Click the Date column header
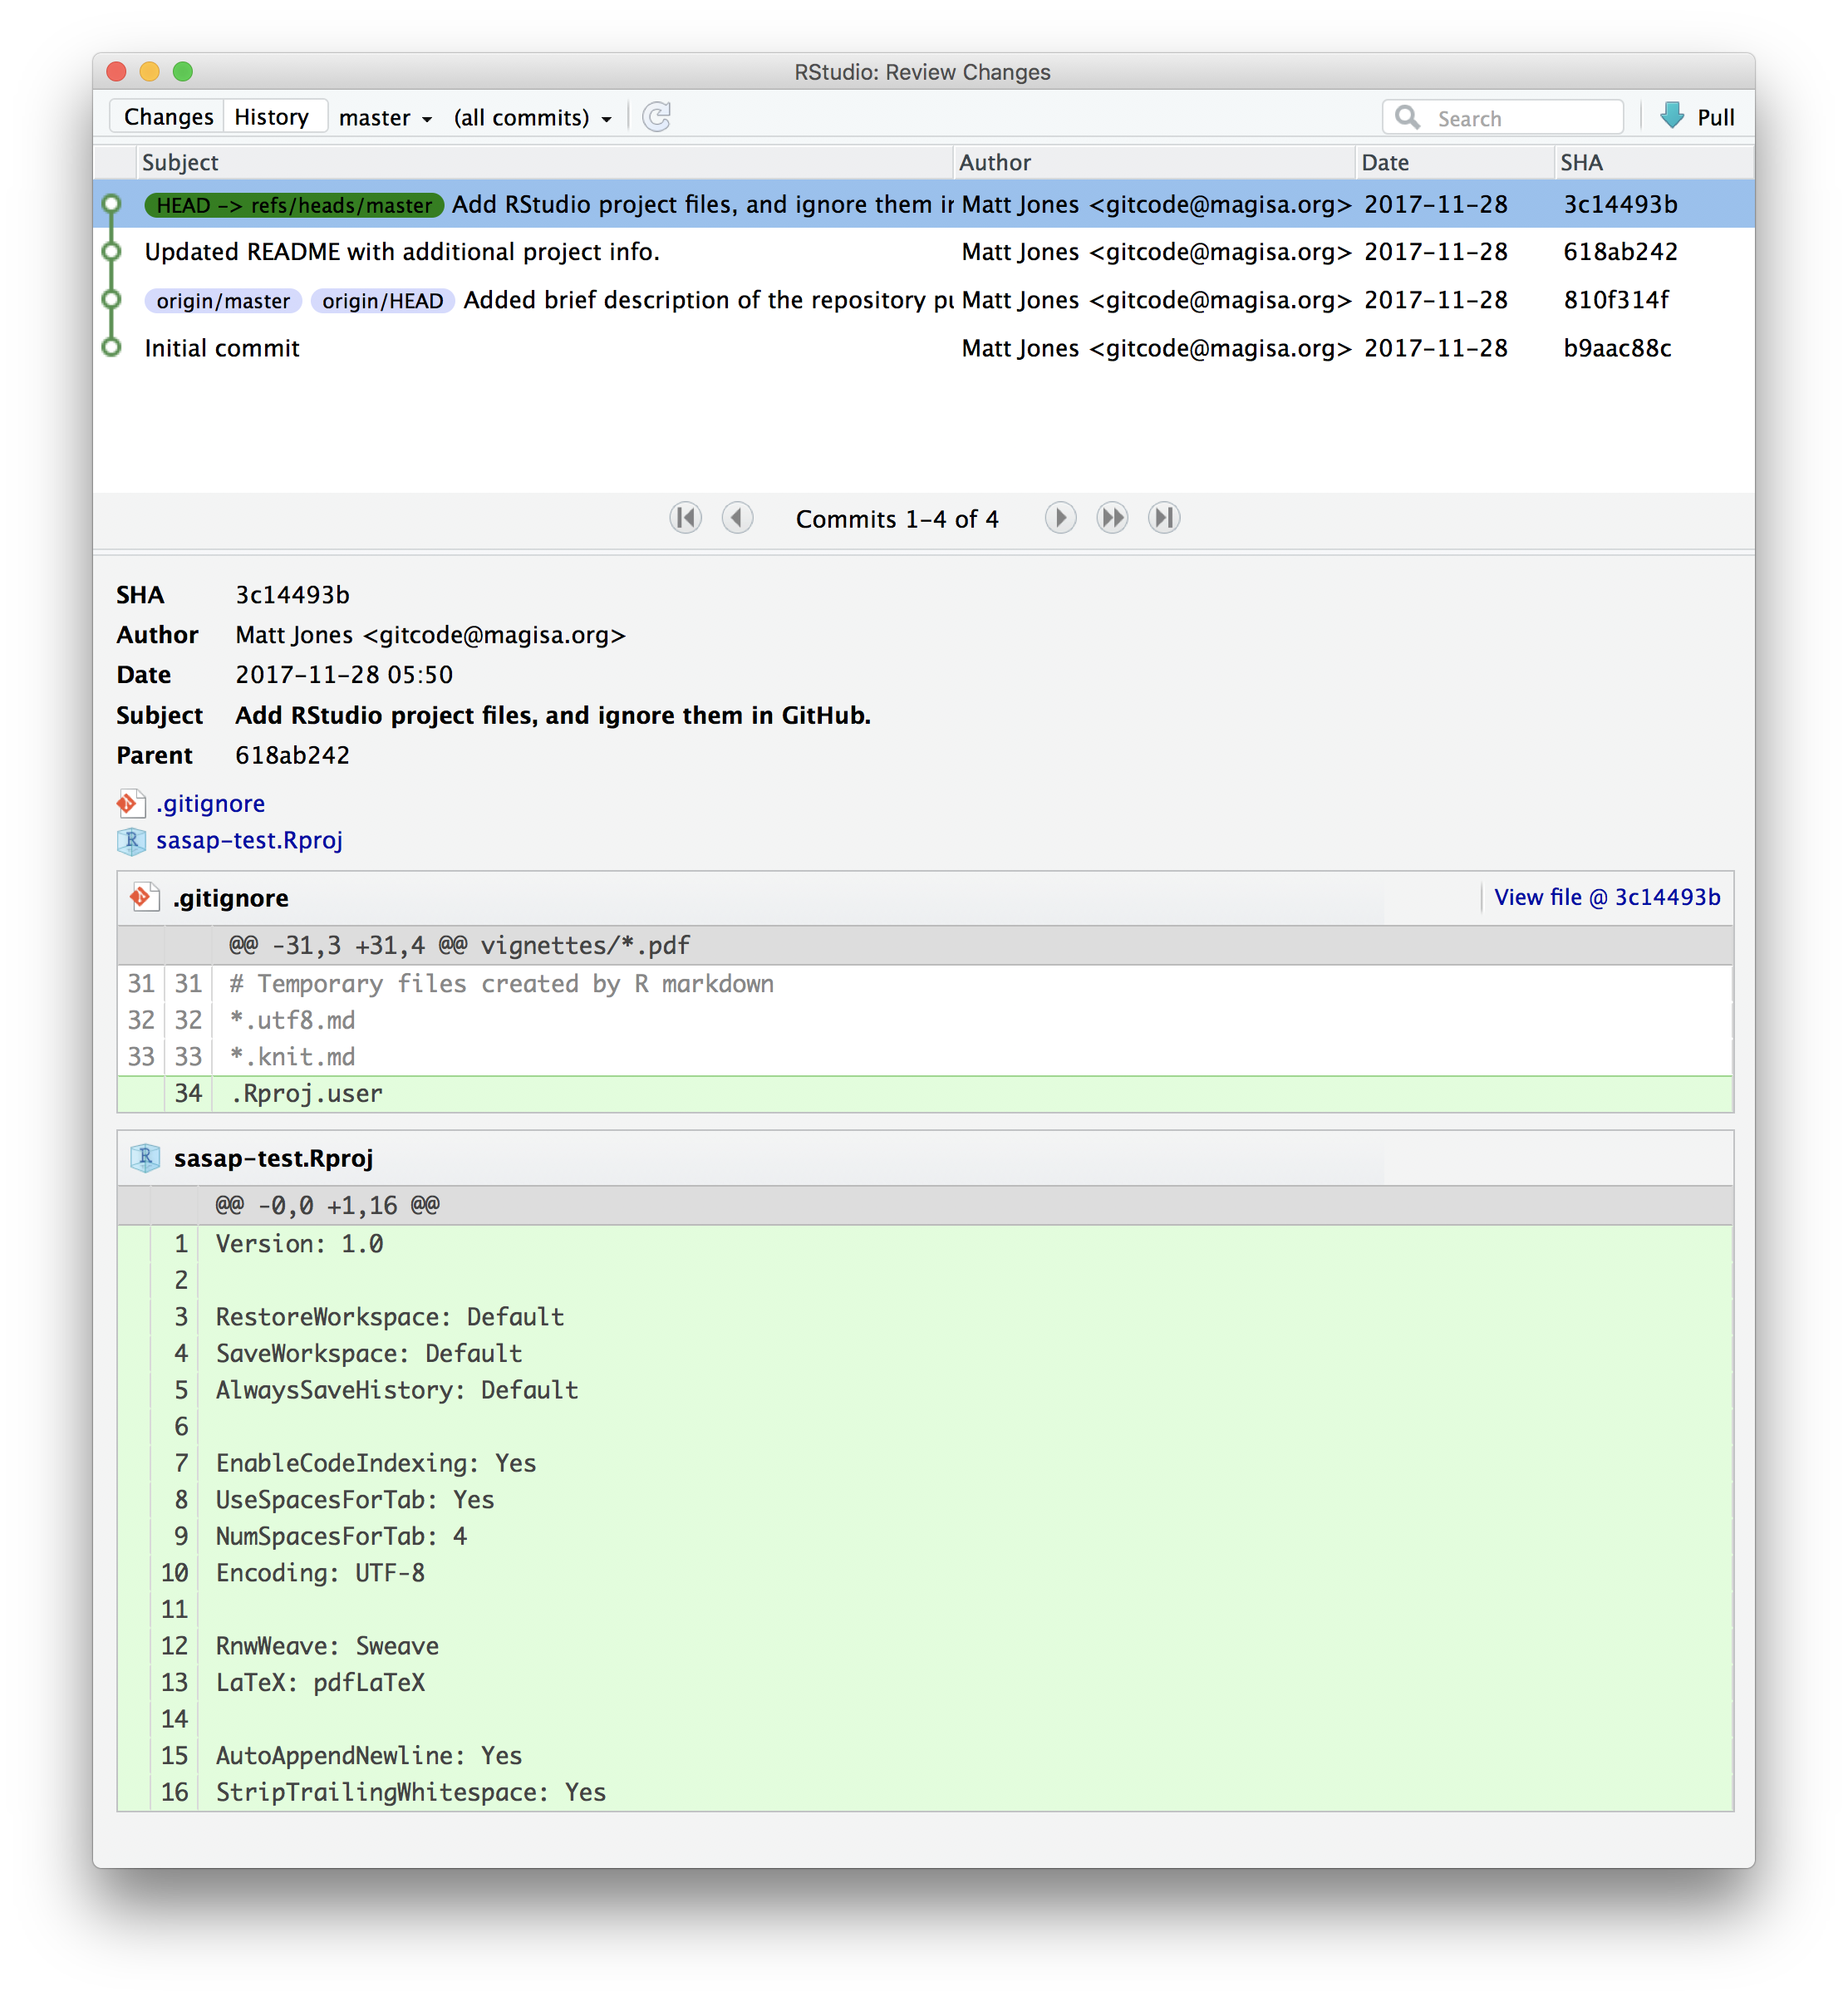Screen dimensions: 1848x2001 coord(1455,162)
